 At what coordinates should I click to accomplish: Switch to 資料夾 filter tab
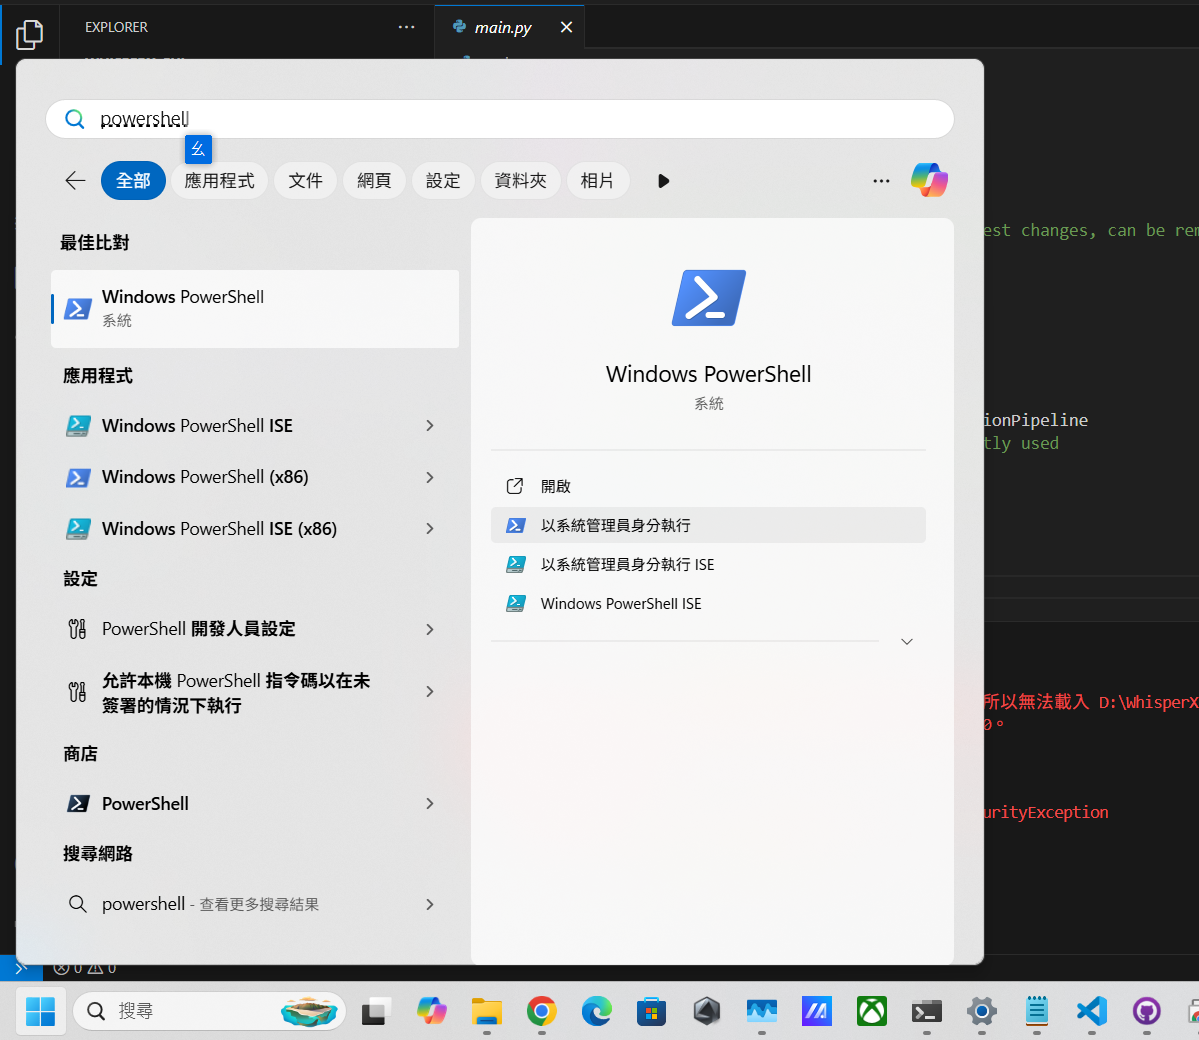click(521, 180)
